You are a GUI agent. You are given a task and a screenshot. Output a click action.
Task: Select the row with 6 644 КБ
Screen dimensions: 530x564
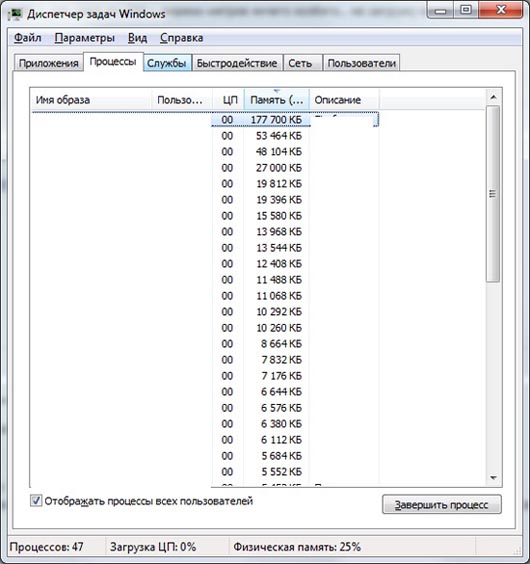pyautogui.click(x=205, y=392)
